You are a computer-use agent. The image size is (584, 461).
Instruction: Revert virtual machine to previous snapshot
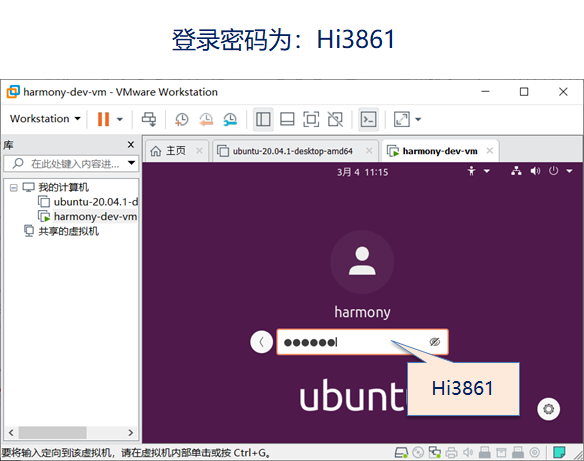pyautogui.click(x=206, y=119)
